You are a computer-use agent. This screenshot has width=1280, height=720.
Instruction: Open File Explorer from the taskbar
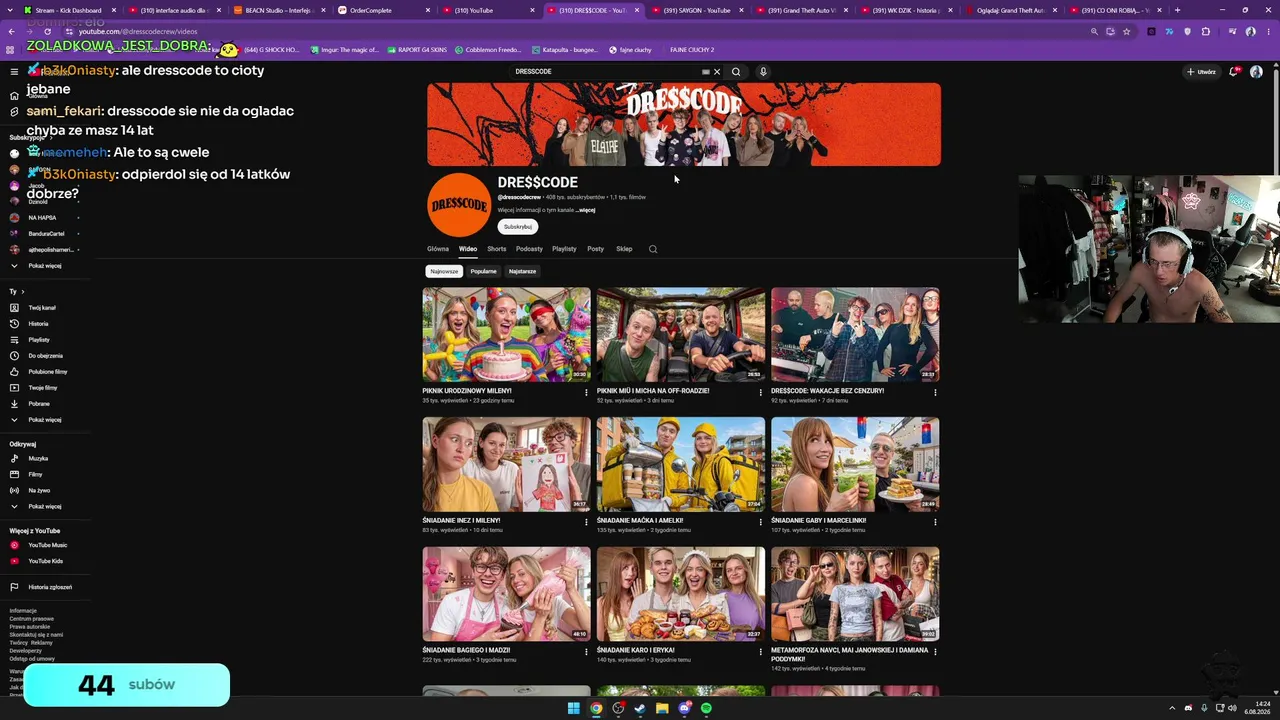coord(662,708)
